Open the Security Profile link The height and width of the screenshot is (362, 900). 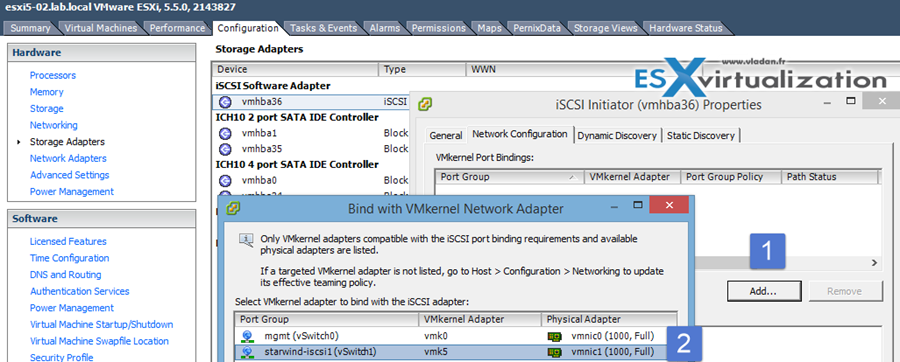click(x=61, y=357)
